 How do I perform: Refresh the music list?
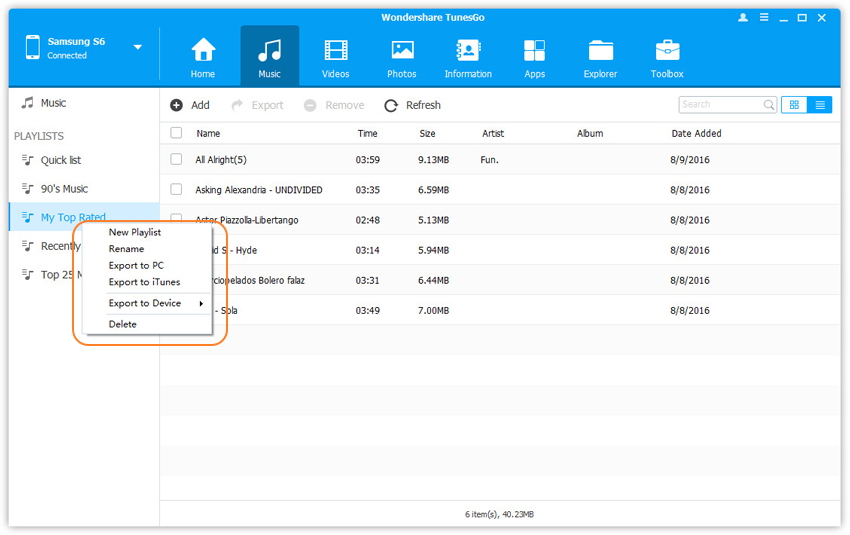413,105
